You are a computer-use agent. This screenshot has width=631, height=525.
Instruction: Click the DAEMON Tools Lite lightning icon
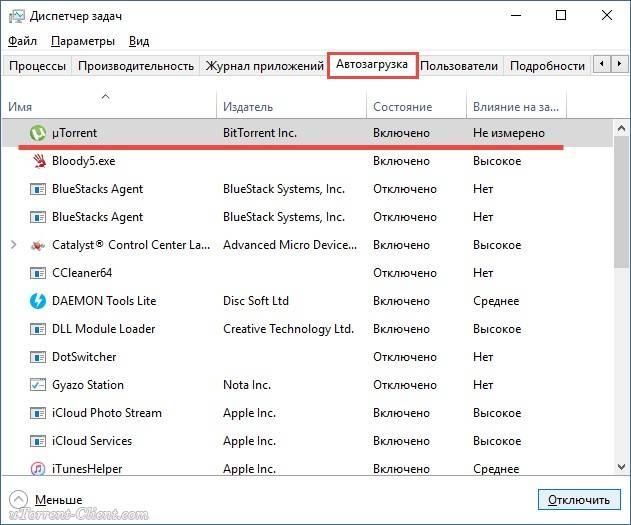point(38,301)
